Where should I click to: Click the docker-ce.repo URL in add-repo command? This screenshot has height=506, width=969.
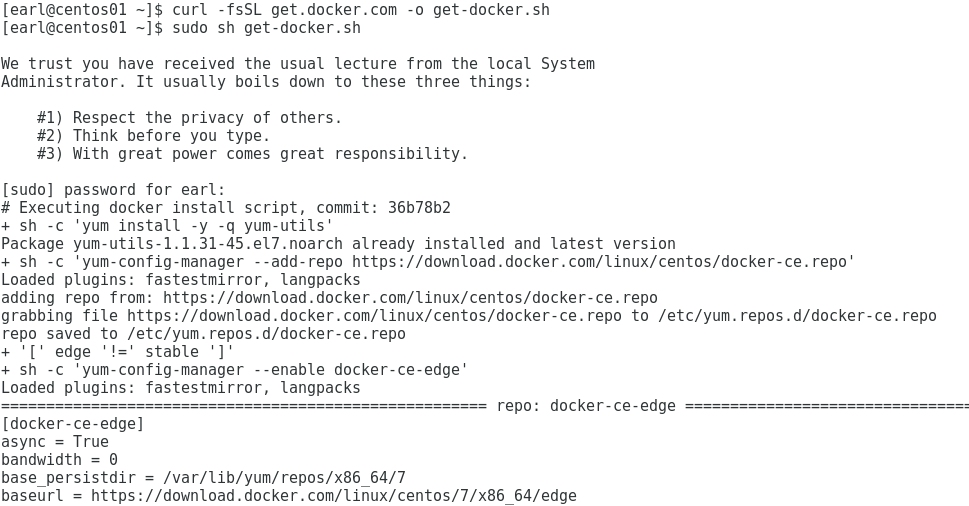pyautogui.click(x=599, y=261)
